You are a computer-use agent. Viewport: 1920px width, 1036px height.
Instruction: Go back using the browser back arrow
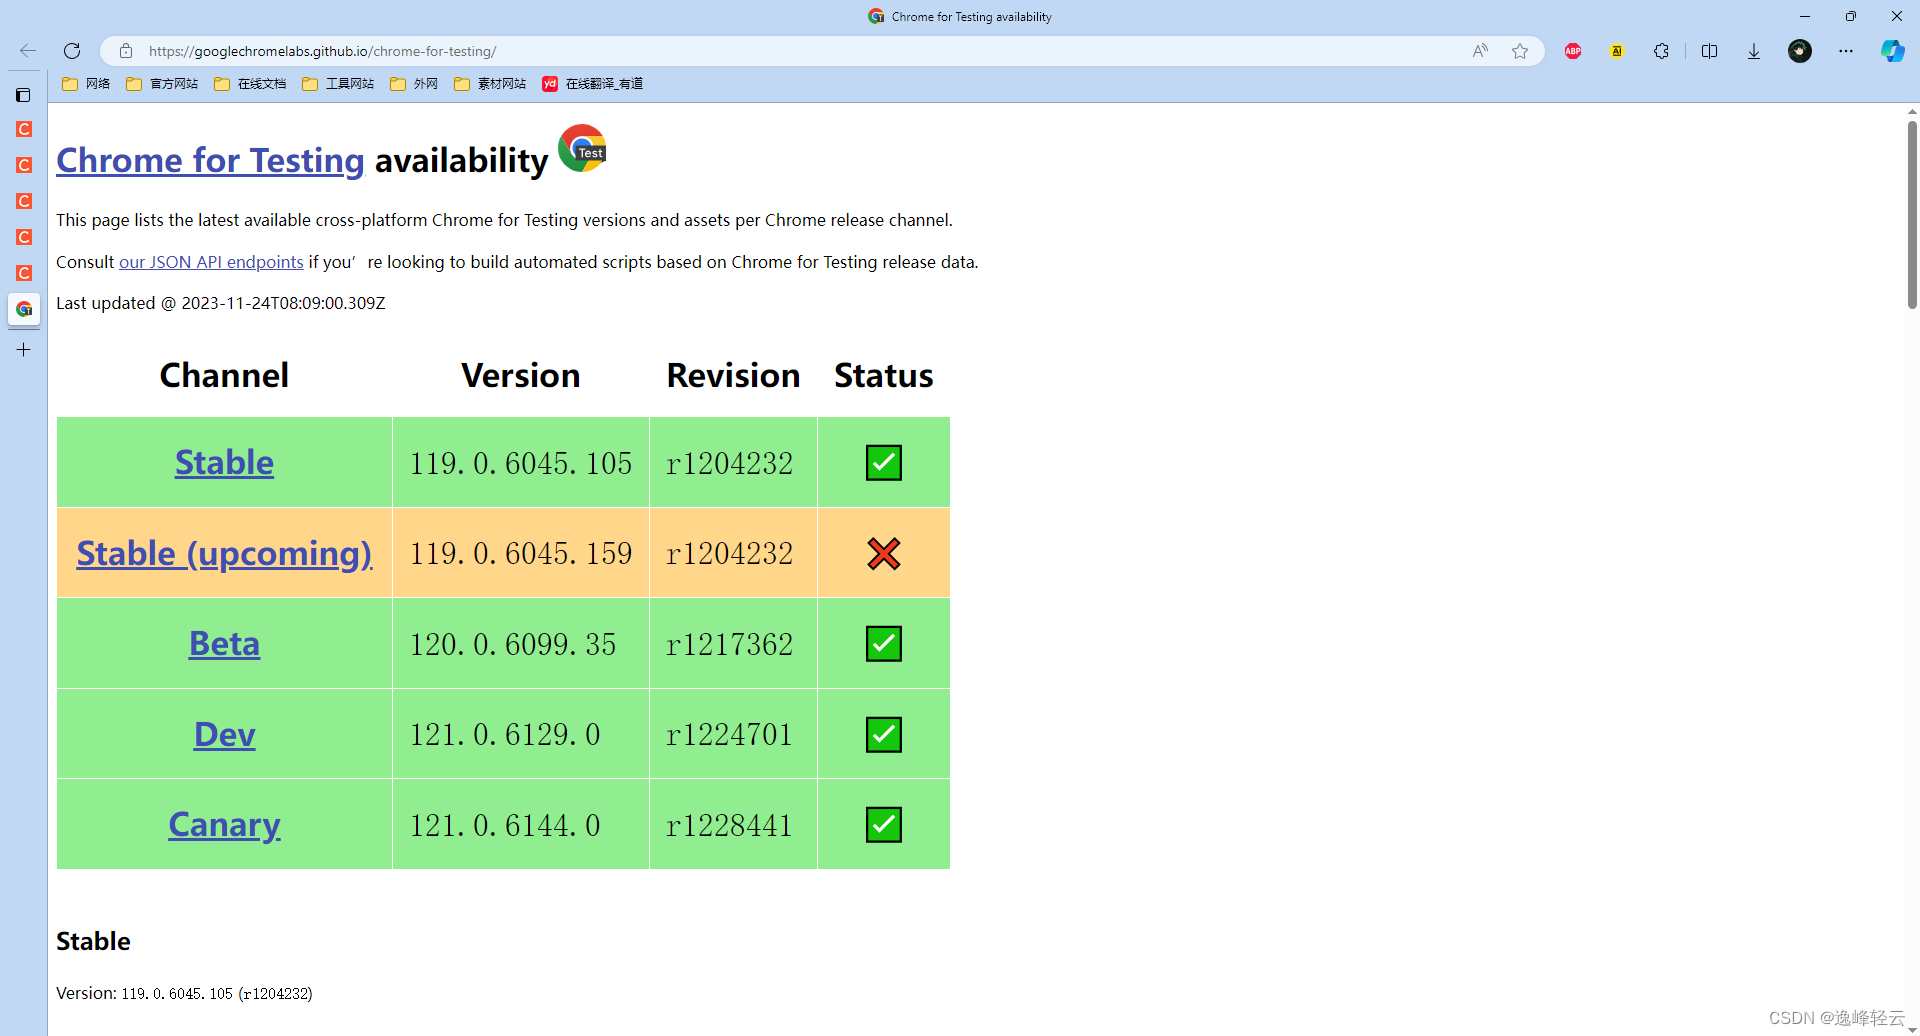tap(28, 51)
